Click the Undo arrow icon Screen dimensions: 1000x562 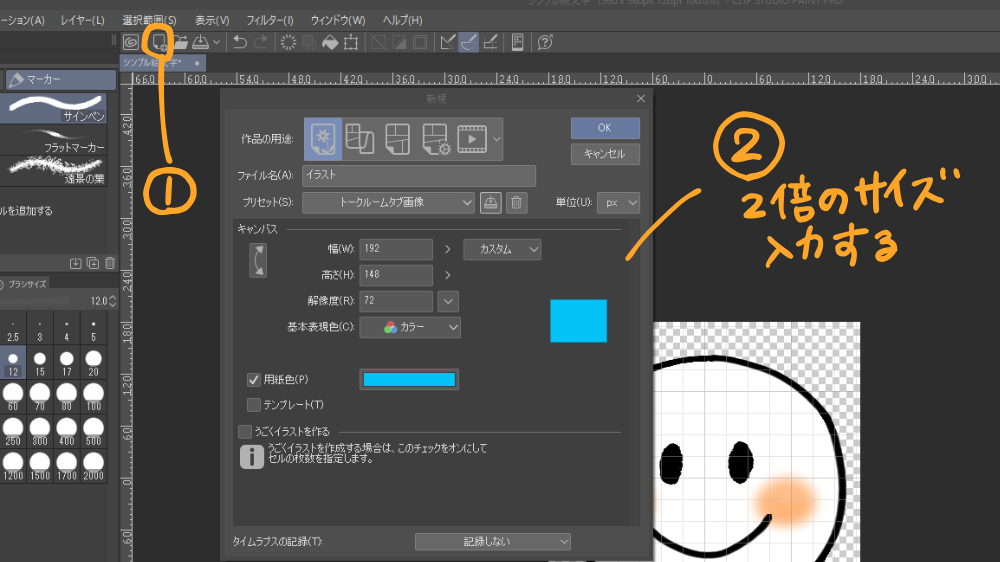pyautogui.click(x=240, y=42)
